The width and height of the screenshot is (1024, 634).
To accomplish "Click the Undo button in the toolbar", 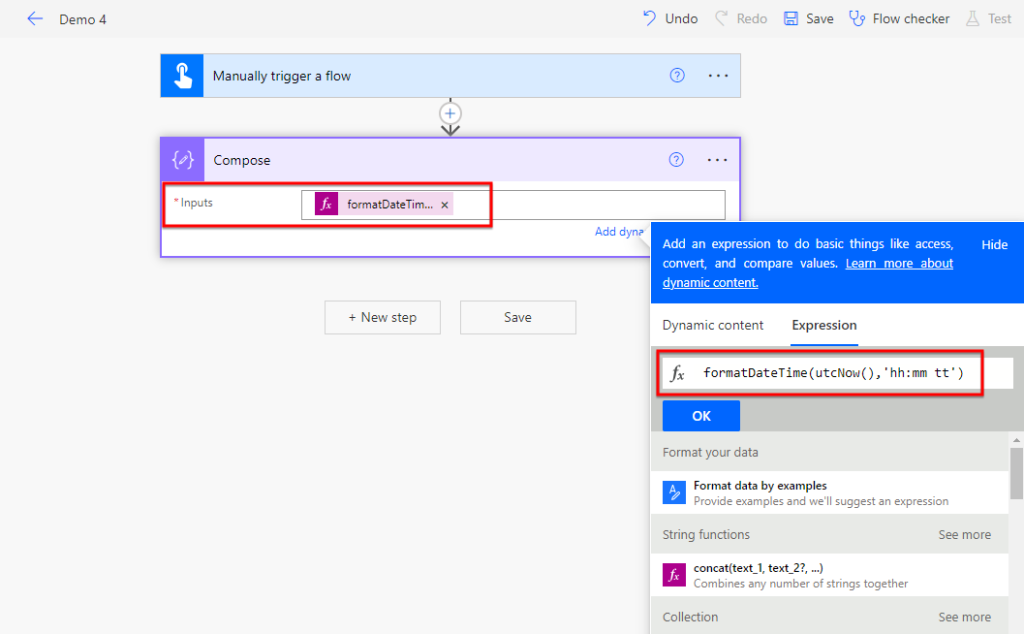I will (x=670, y=19).
